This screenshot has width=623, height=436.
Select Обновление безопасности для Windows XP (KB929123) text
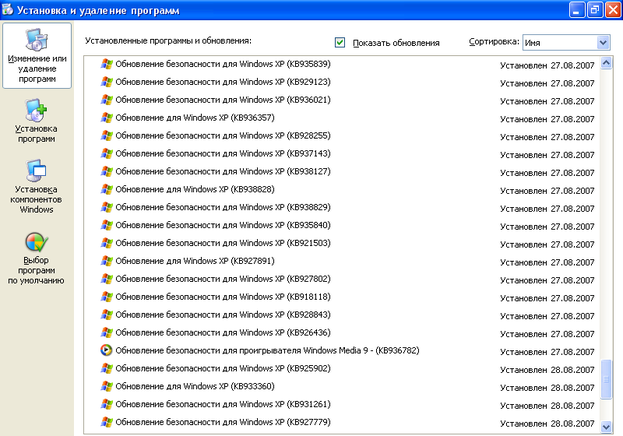223,82
